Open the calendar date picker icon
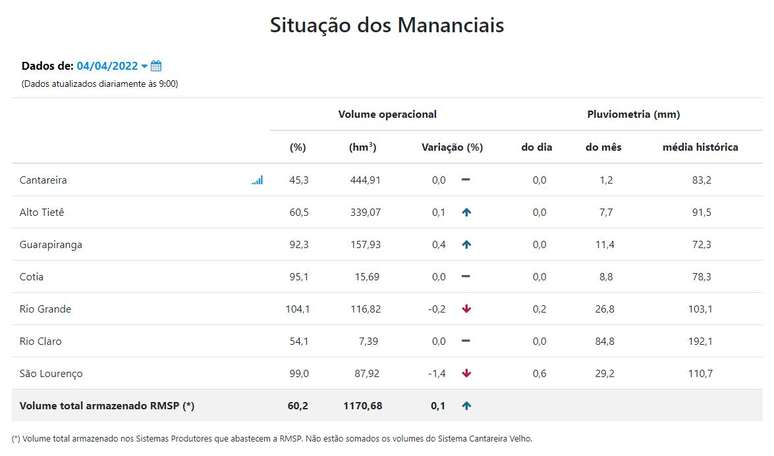The image size is (774, 456). (156, 66)
